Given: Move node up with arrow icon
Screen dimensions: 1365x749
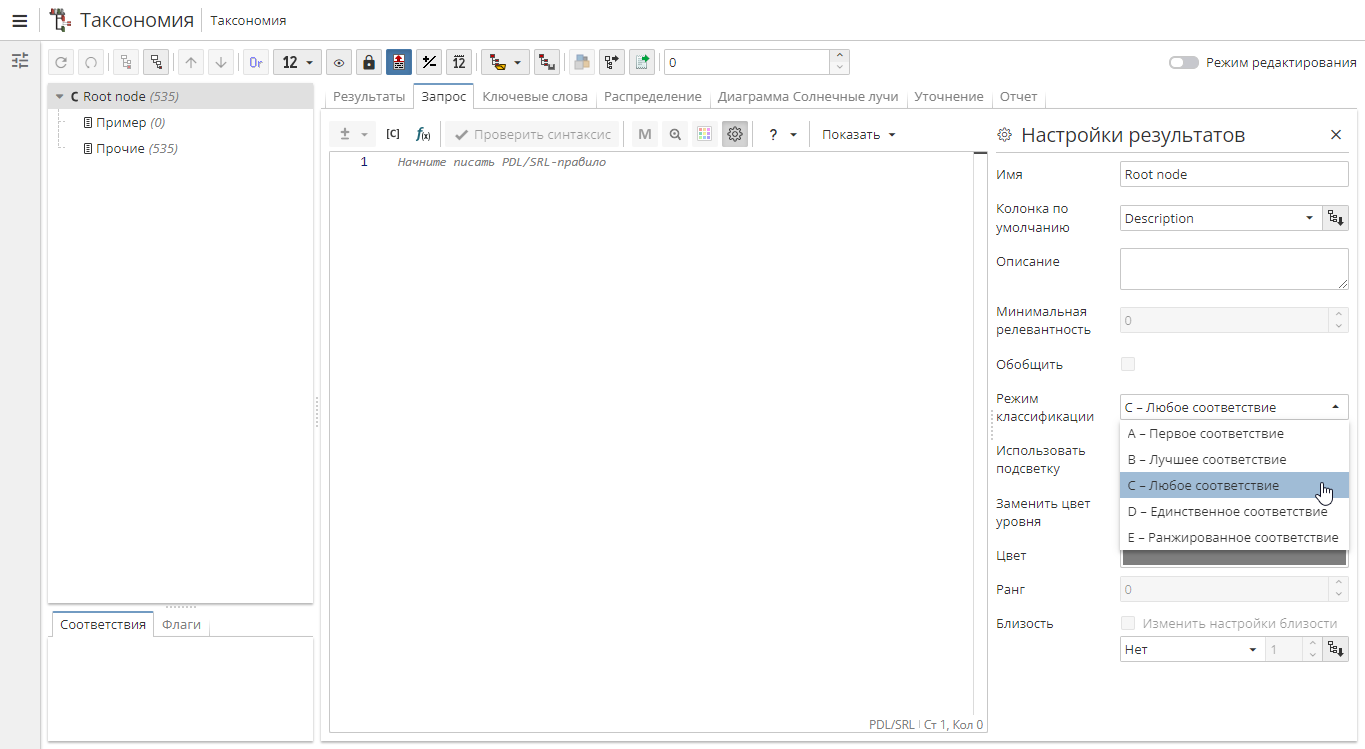Looking at the screenshot, I should 191,62.
